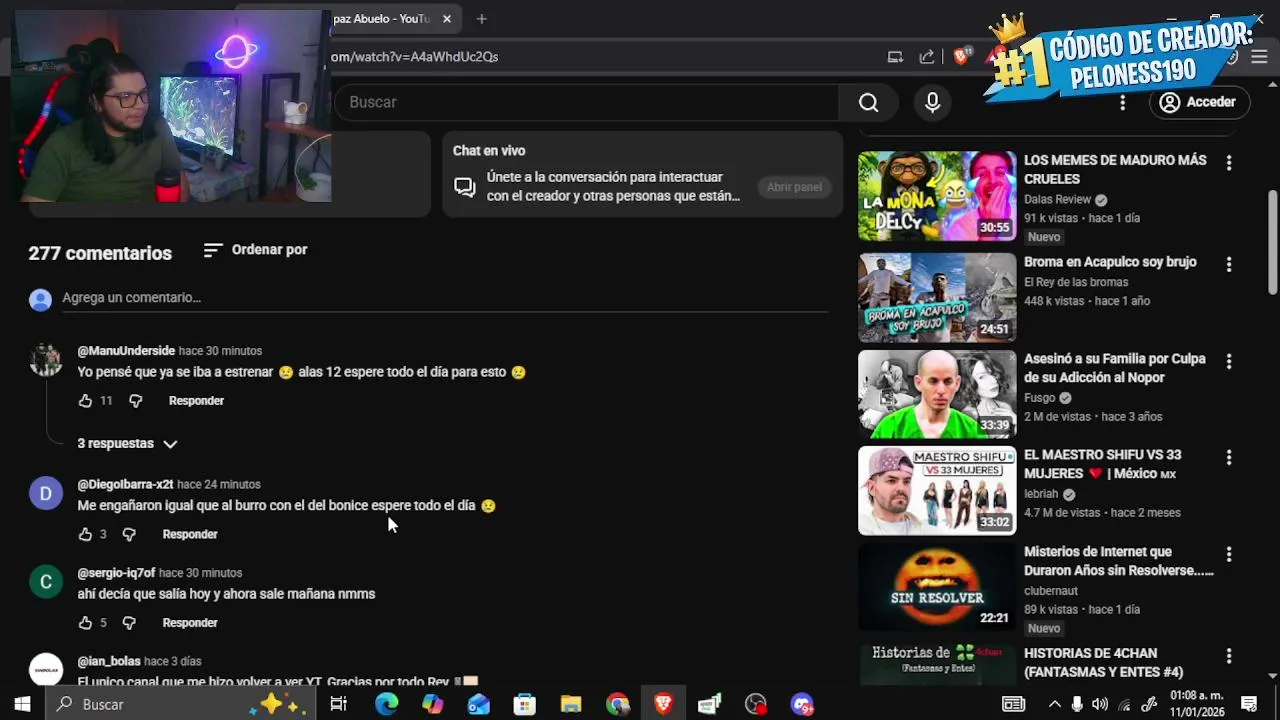Image resolution: width=1280 pixels, height=720 pixels.
Task: Click the disabled Abrir panel chat button
Action: coord(794,187)
